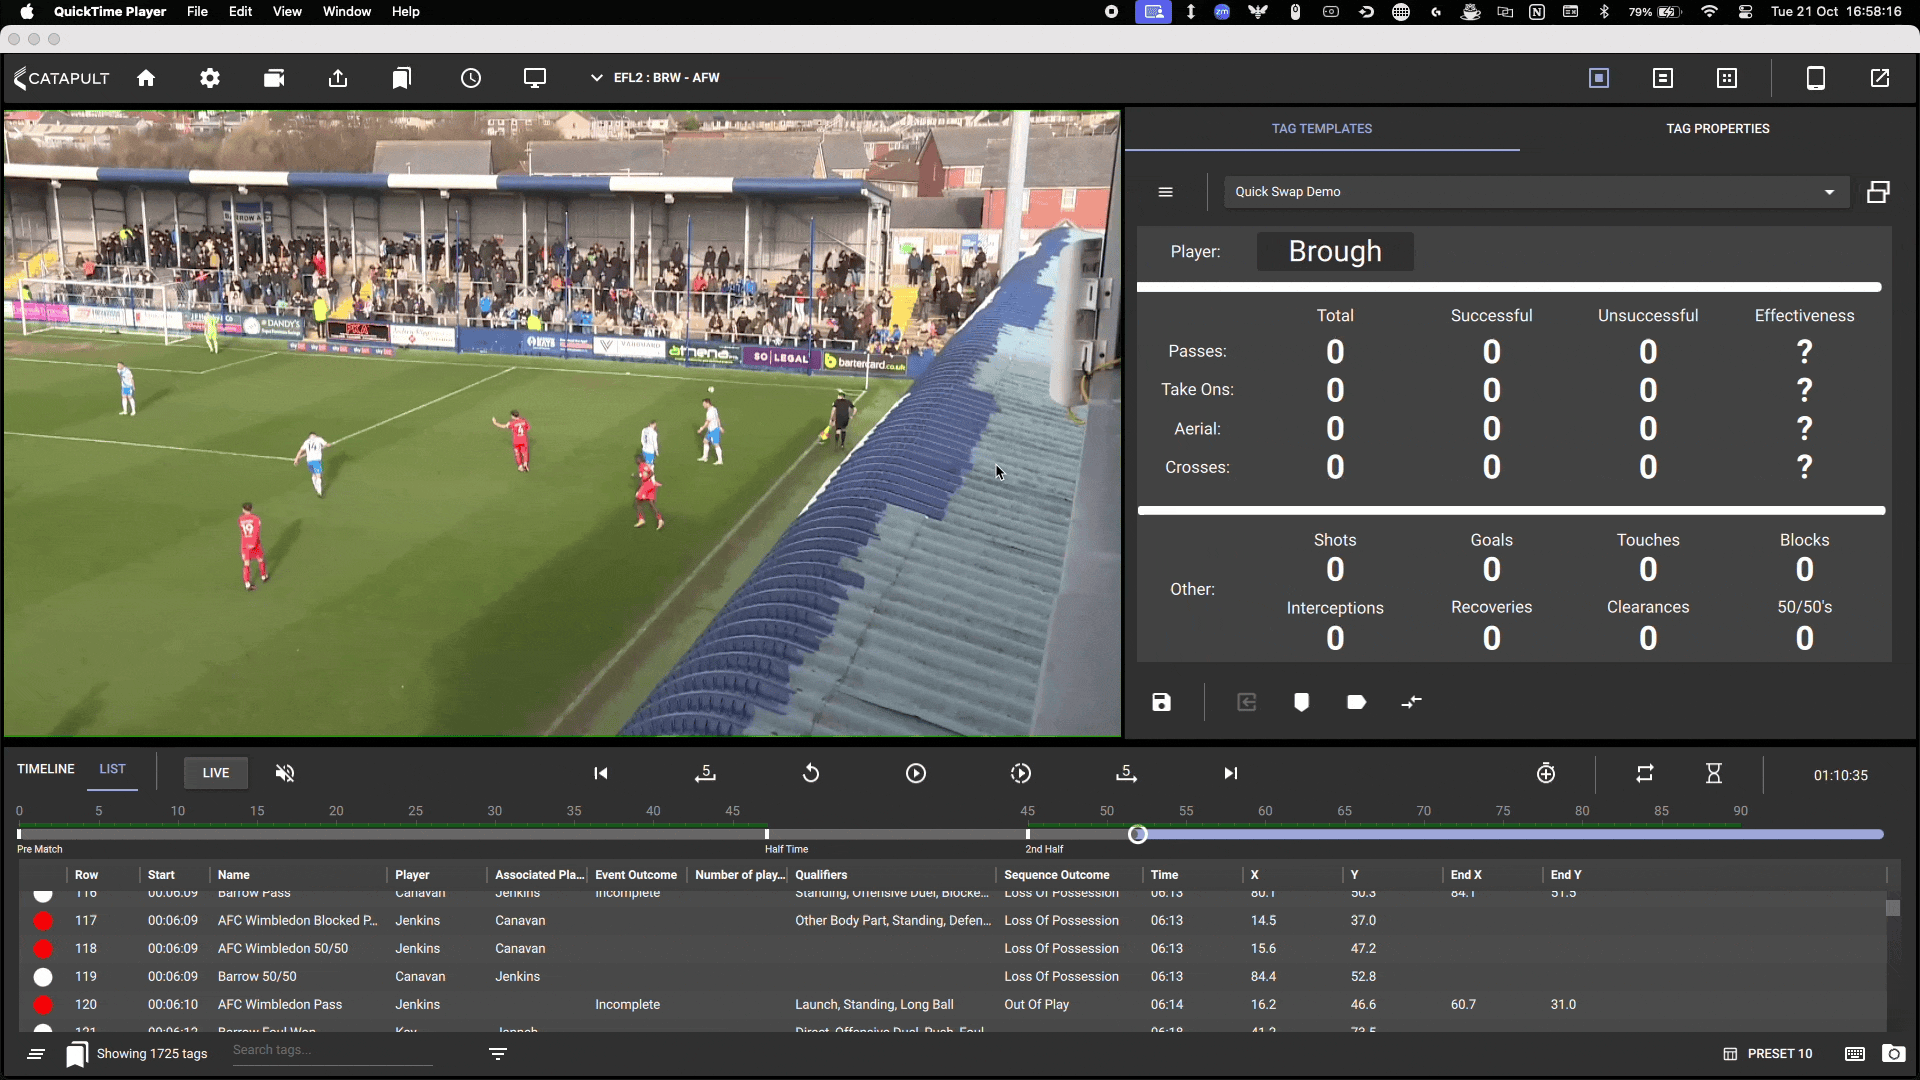Save the tag template
The image size is (1920, 1080).
click(1161, 703)
